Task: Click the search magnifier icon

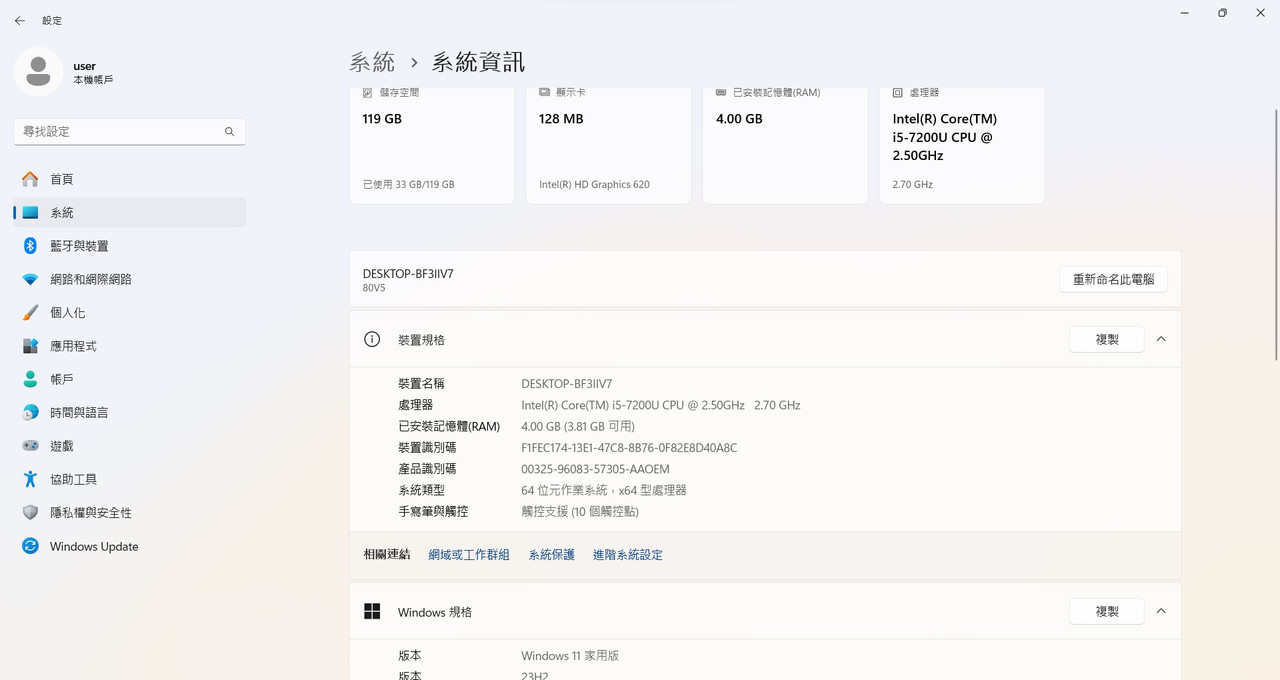Action: point(229,131)
